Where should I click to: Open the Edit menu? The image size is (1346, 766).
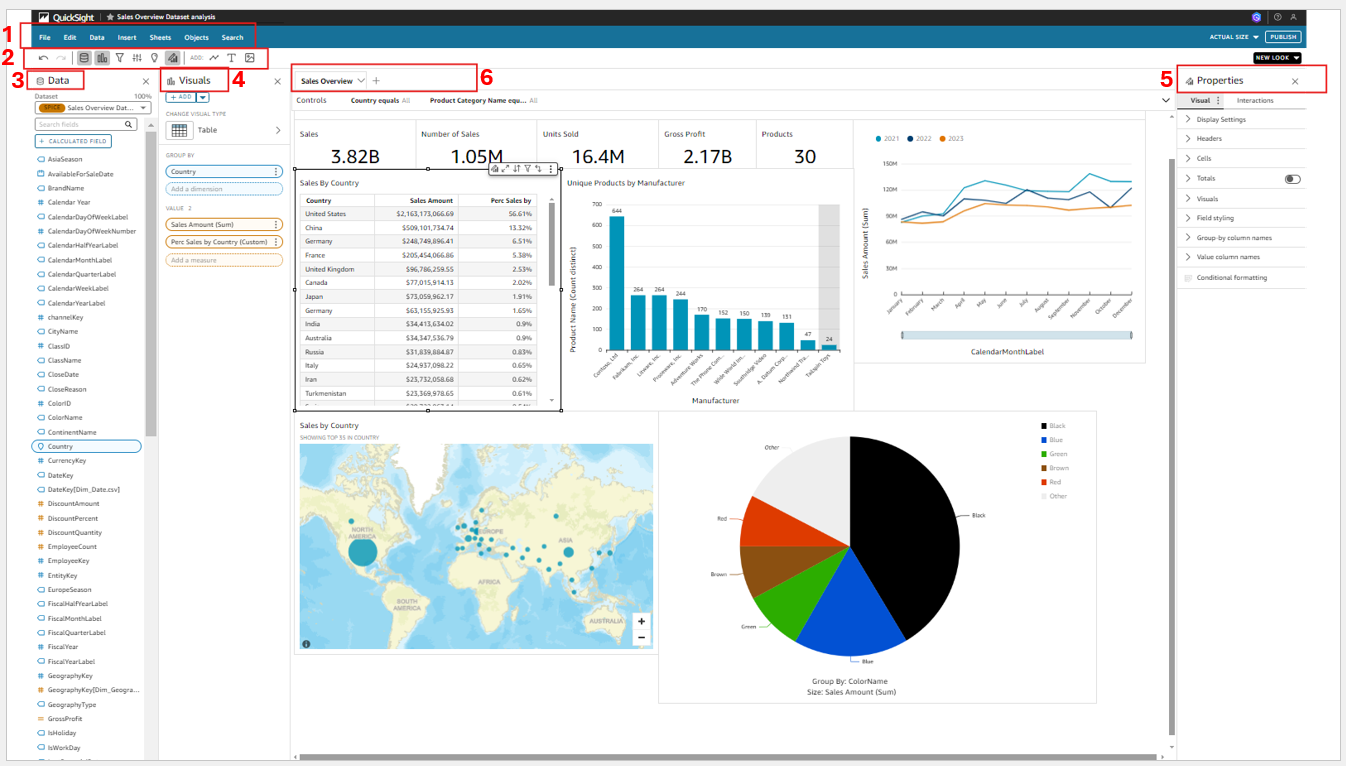[x=70, y=37]
